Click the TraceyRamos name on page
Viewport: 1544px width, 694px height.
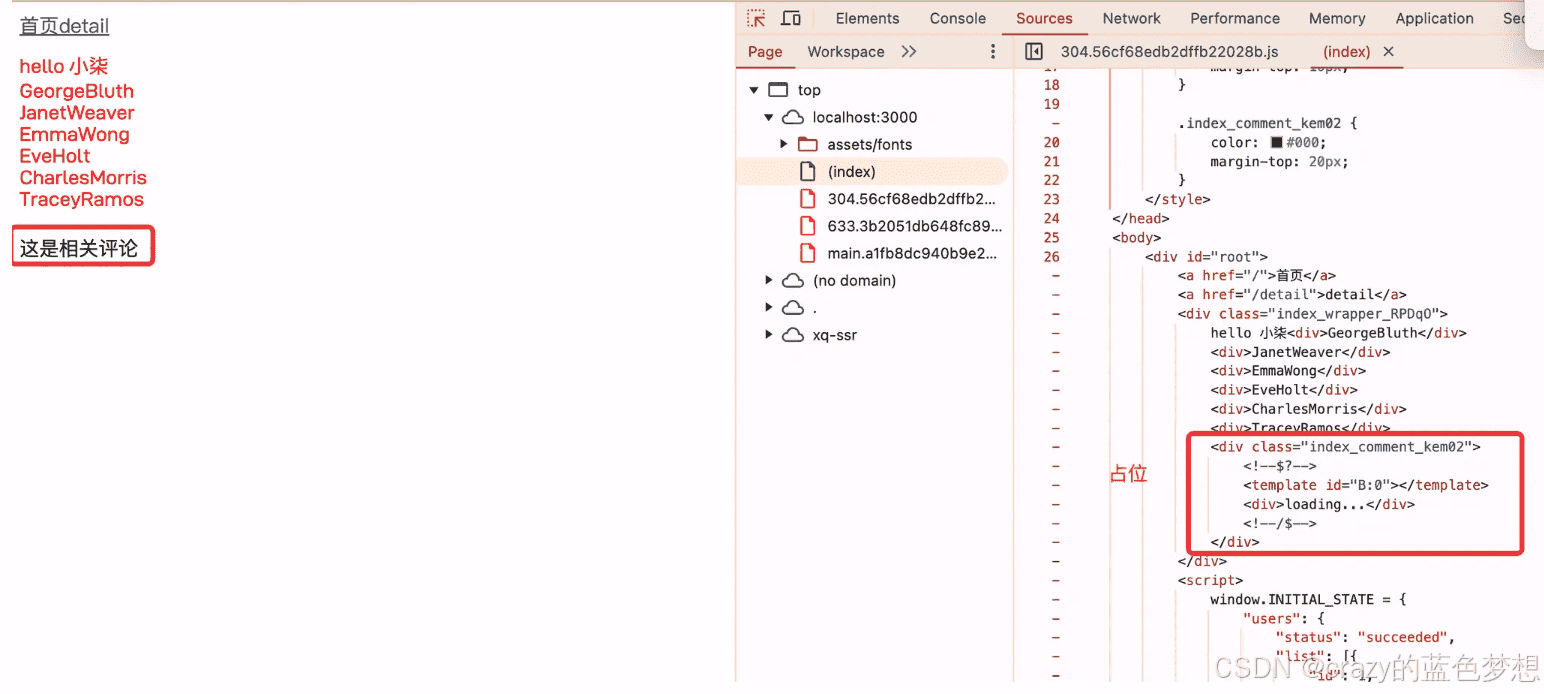click(82, 199)
